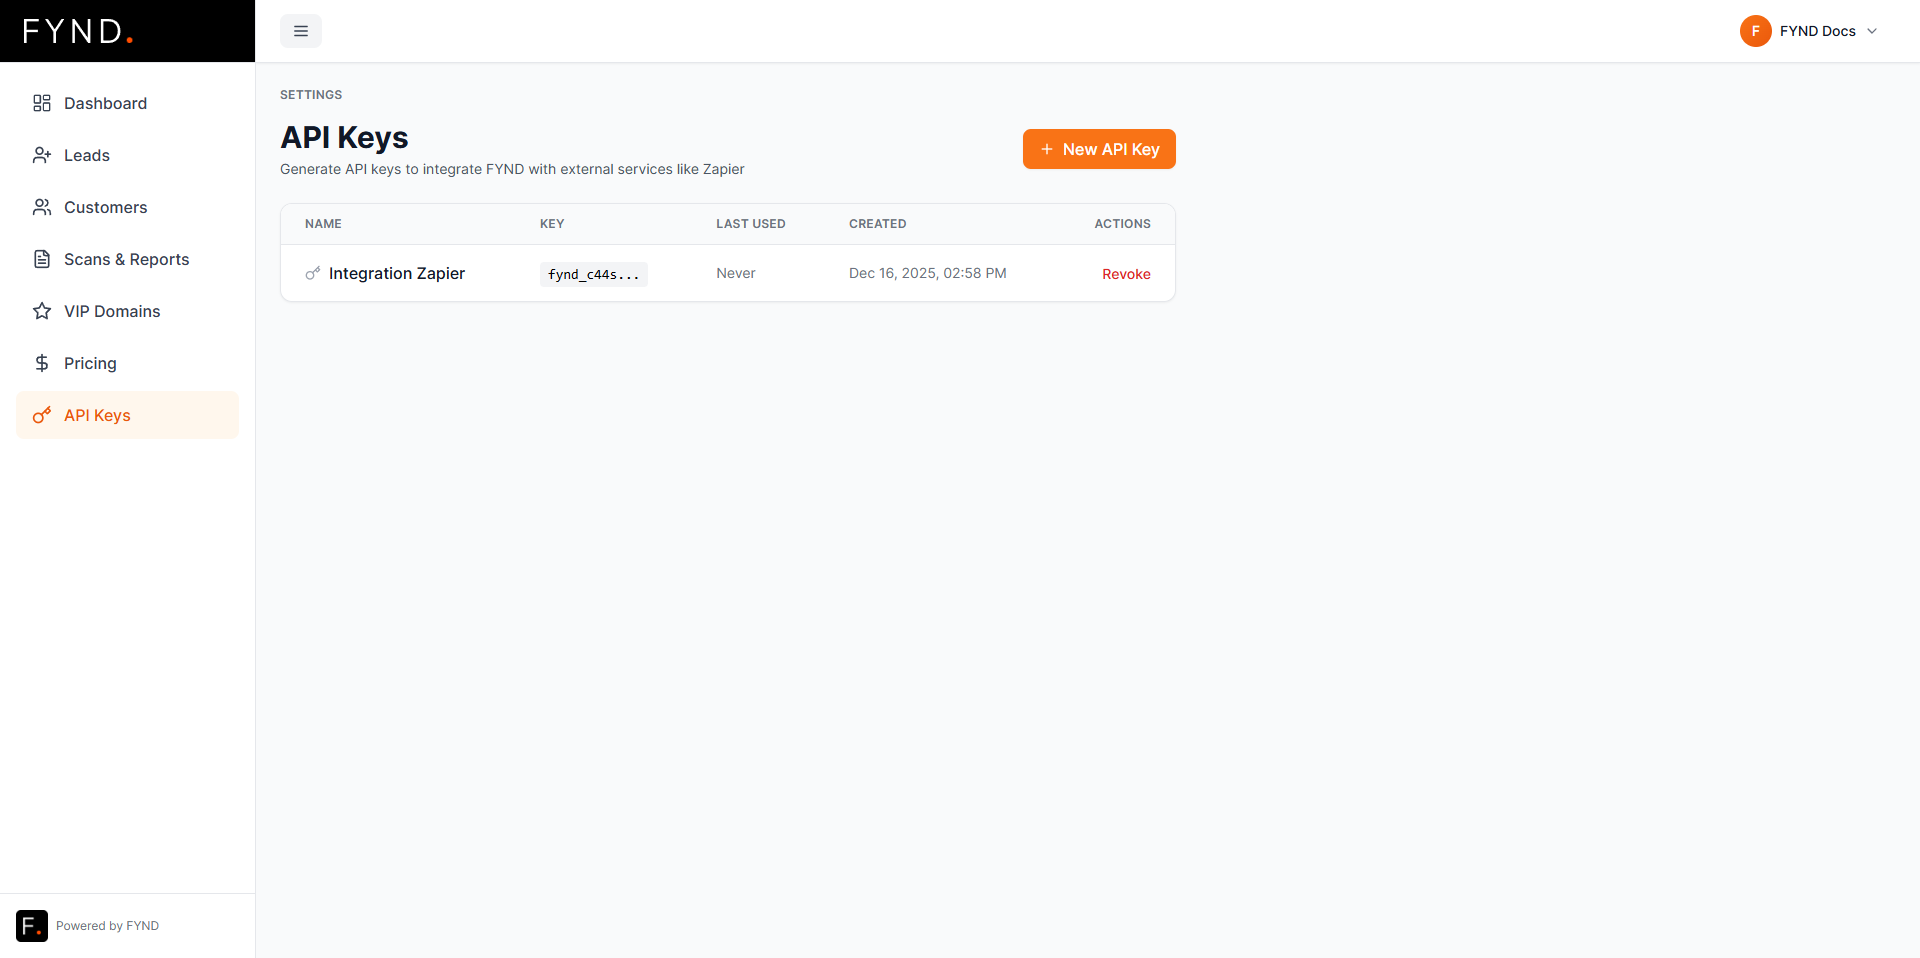Click the orange F avatar icon
This screenshot has height=958, width=1920.
[x=1755, y=31]
